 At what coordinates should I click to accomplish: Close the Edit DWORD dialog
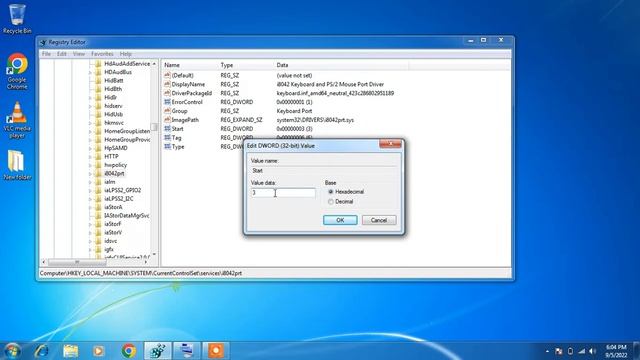tap(390, 144)
